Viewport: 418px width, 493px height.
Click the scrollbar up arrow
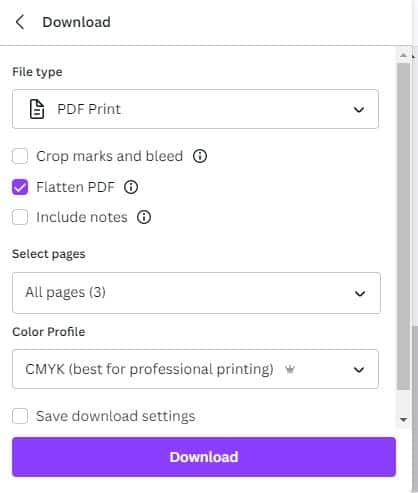click(x=404, y=55)
